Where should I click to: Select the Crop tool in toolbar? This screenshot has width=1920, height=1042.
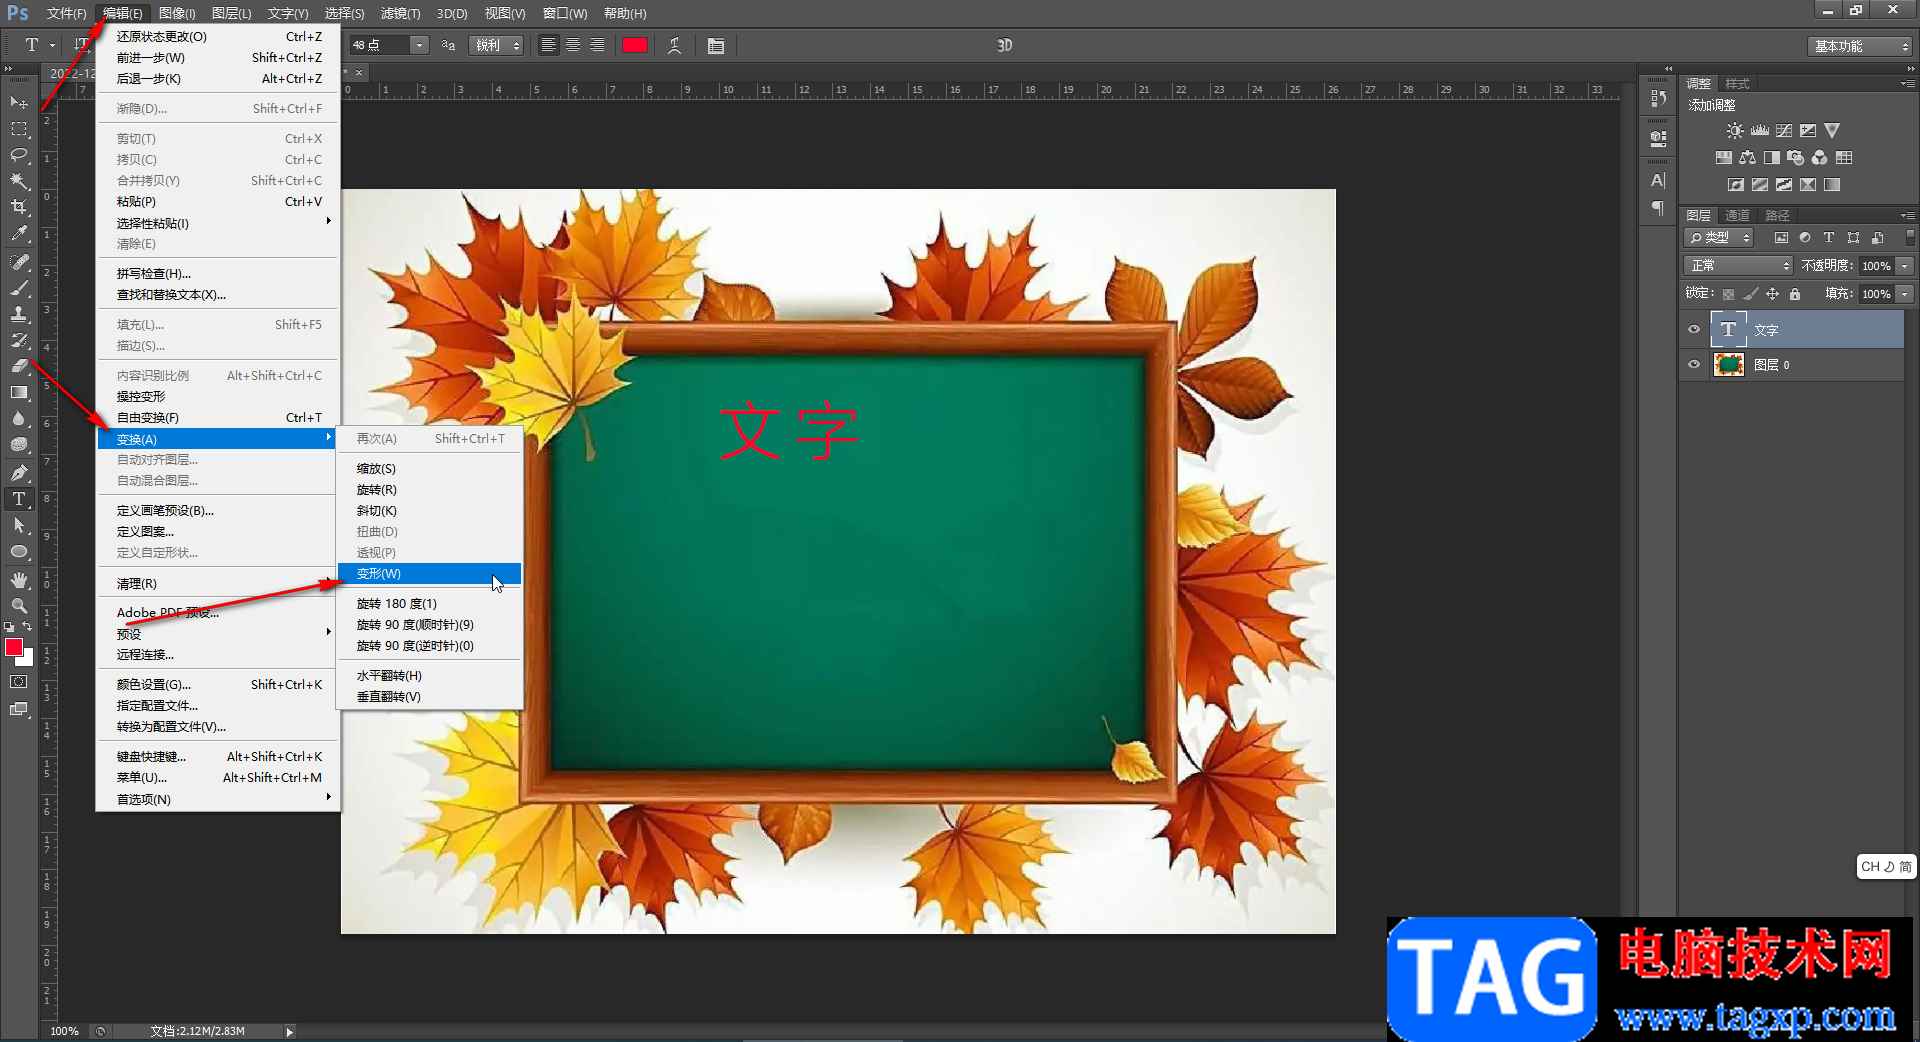pyautogui.click(x=19, y=207)
